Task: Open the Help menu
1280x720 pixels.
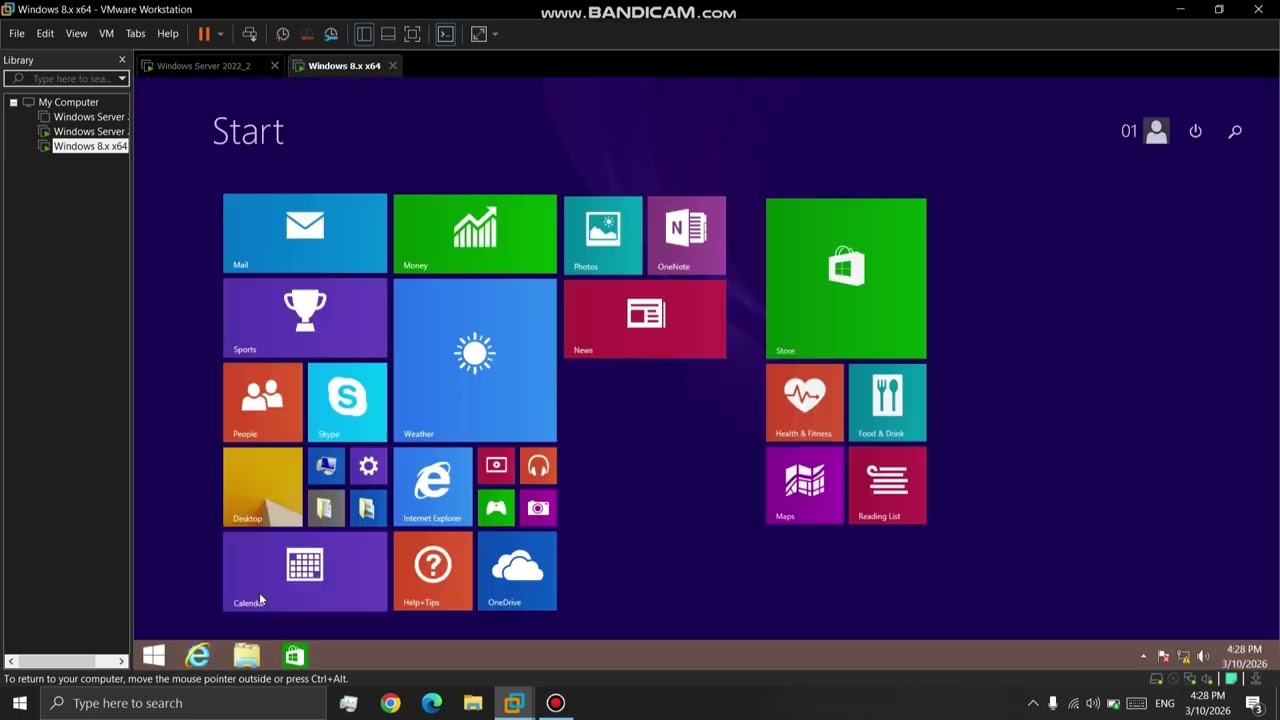Action: pos(168,34)
